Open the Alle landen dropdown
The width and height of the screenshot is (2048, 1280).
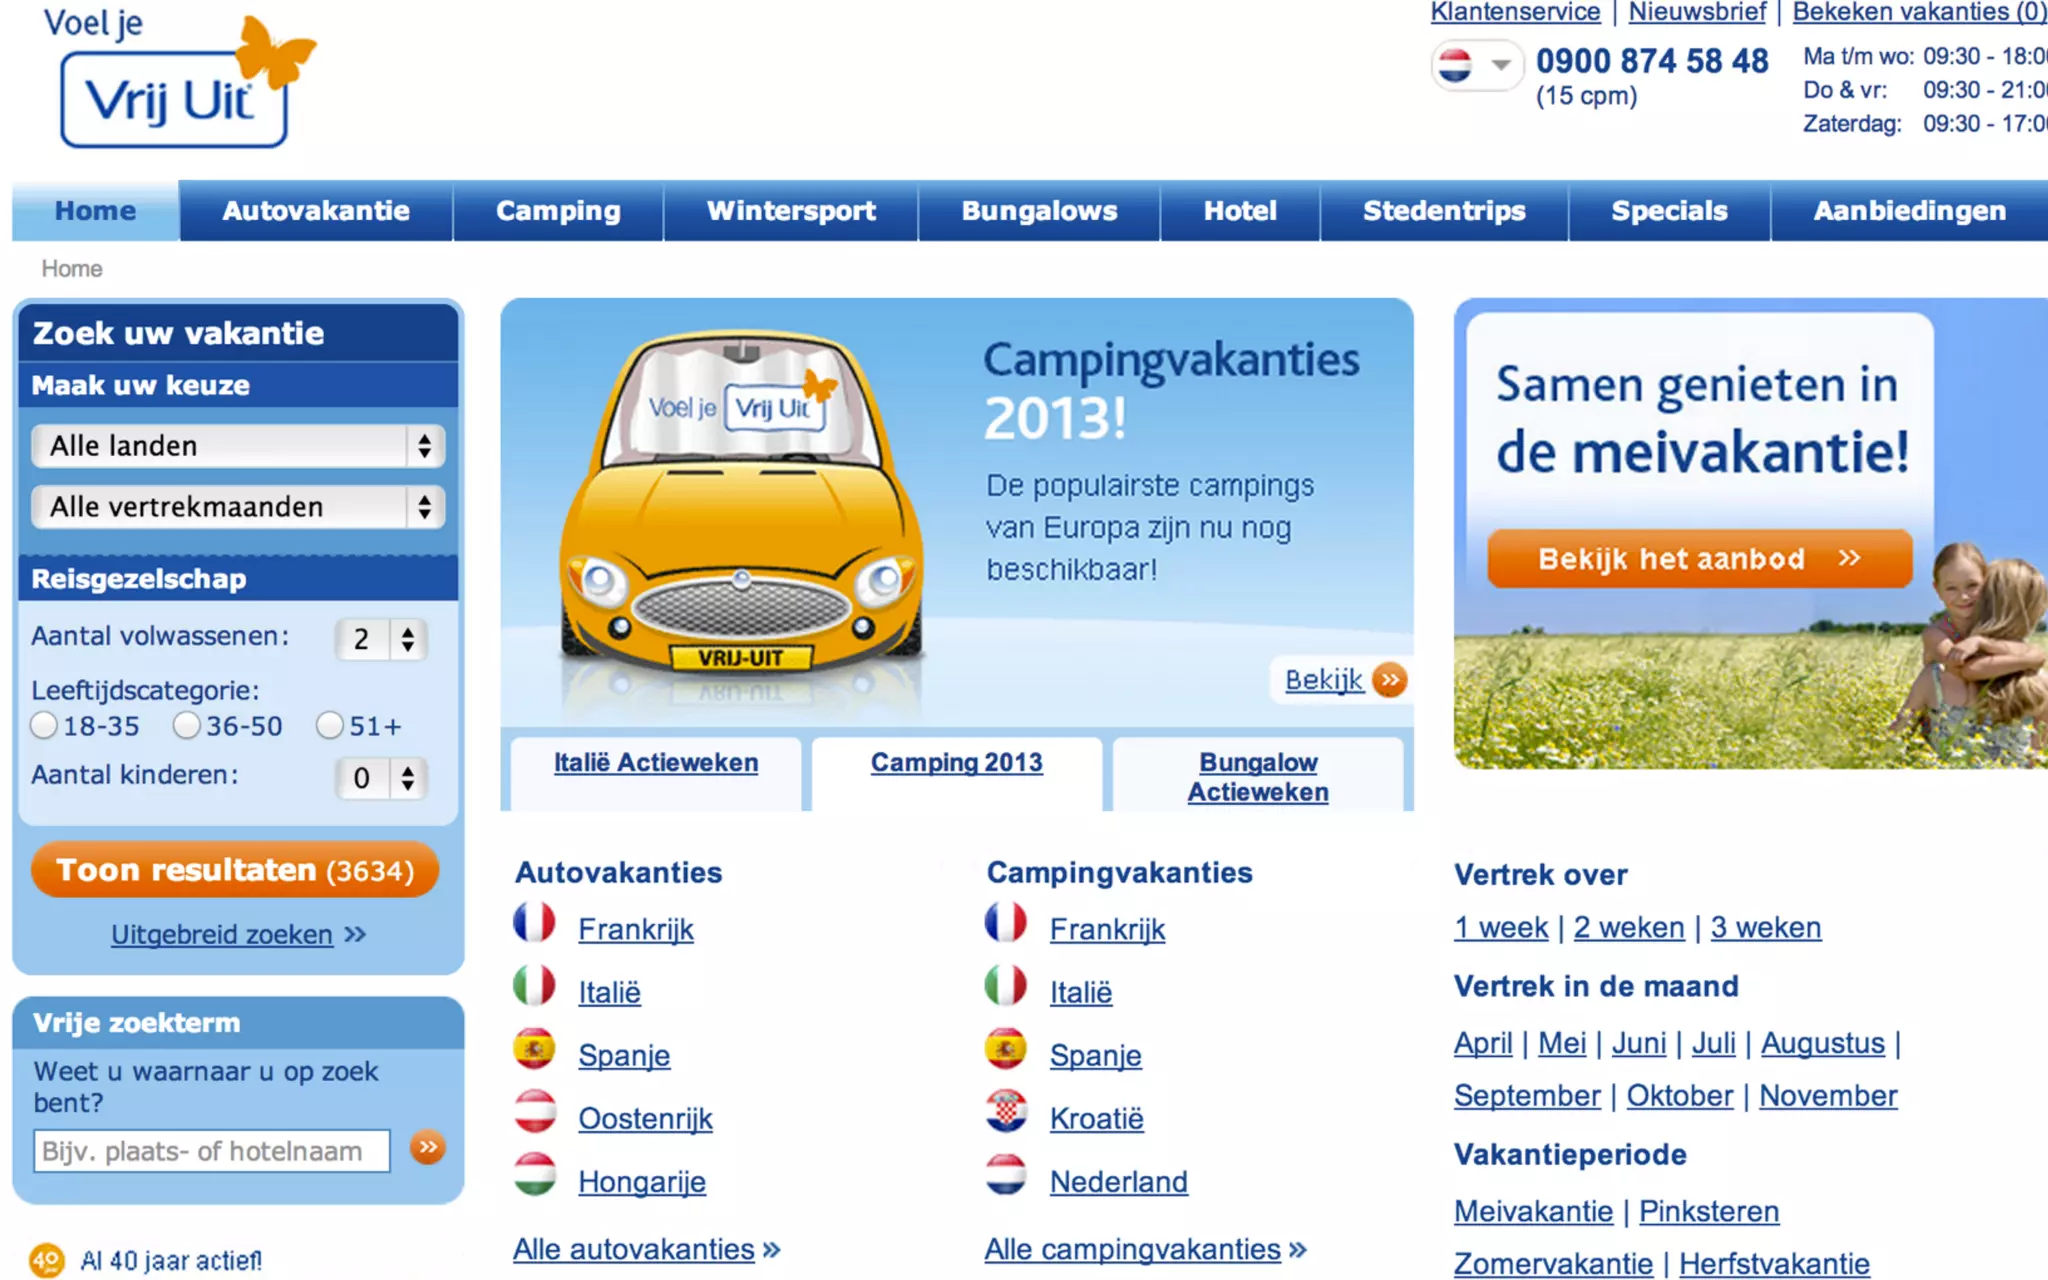point(238,446)
